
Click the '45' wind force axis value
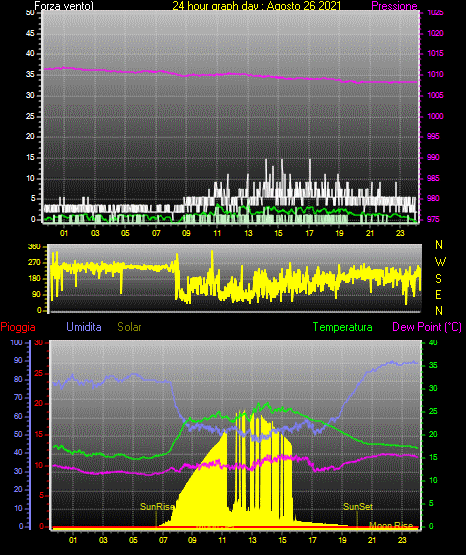pyautogui.click(x=30, y=33)
